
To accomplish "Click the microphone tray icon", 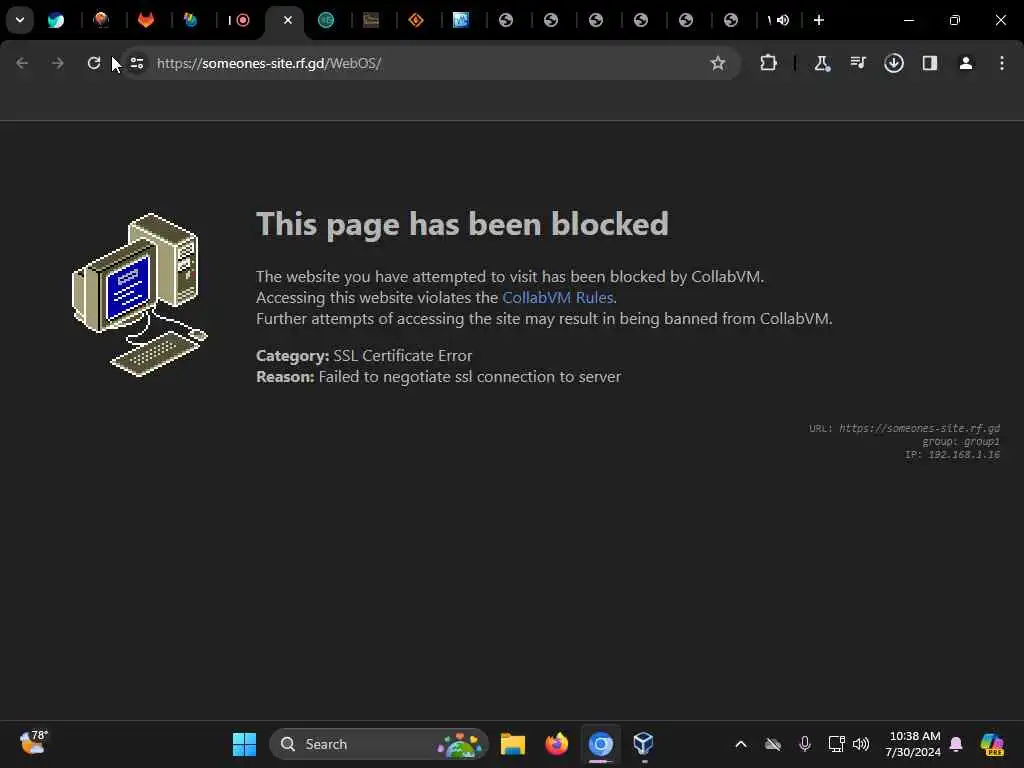I will pos(805,744).
